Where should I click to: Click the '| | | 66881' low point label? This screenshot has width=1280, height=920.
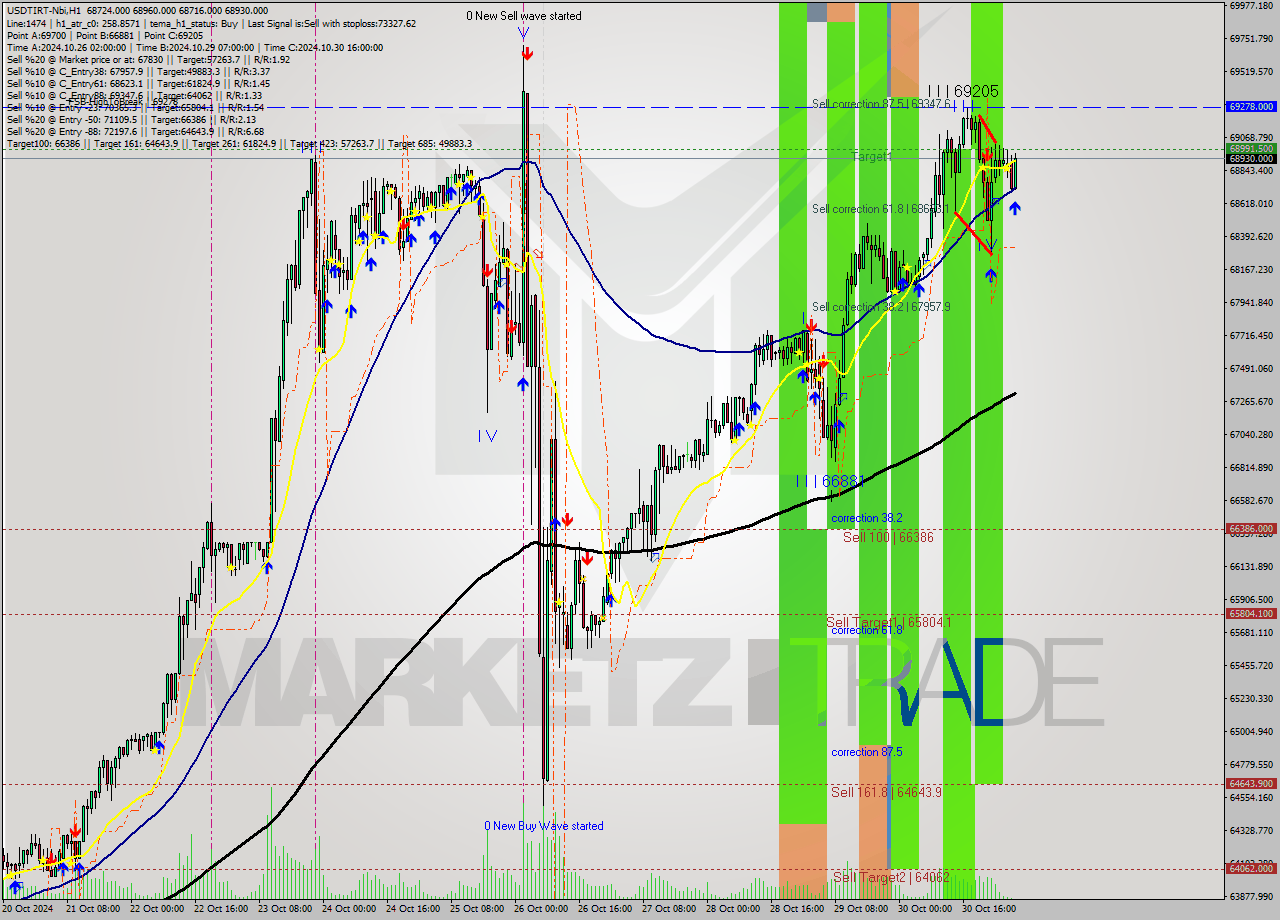point(829,481)
